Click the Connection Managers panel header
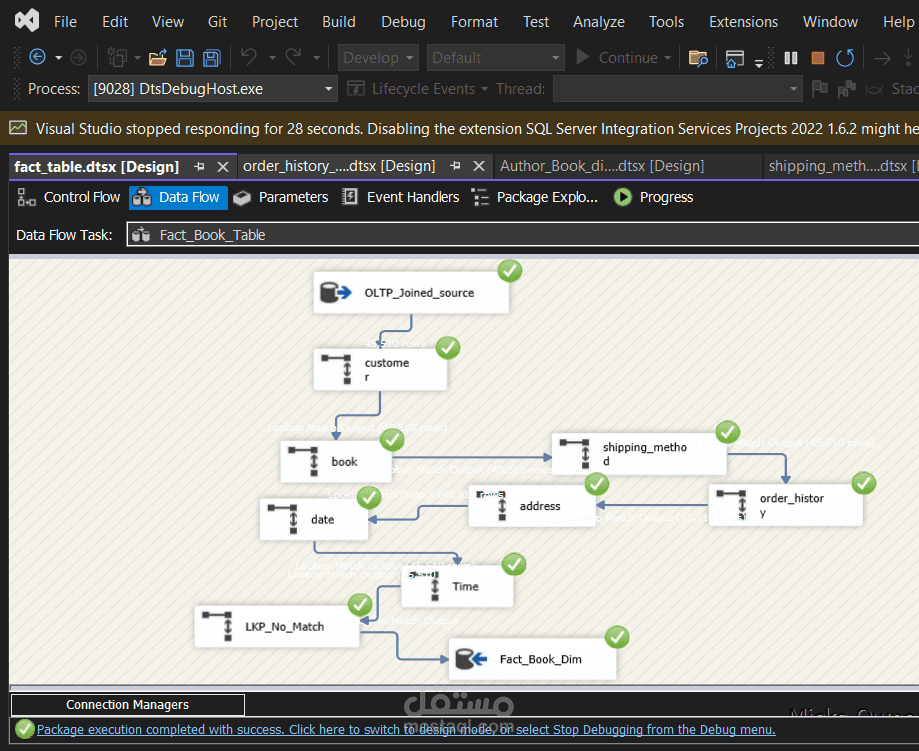Screen dimensions: 919x751 [x=127, y=705]
